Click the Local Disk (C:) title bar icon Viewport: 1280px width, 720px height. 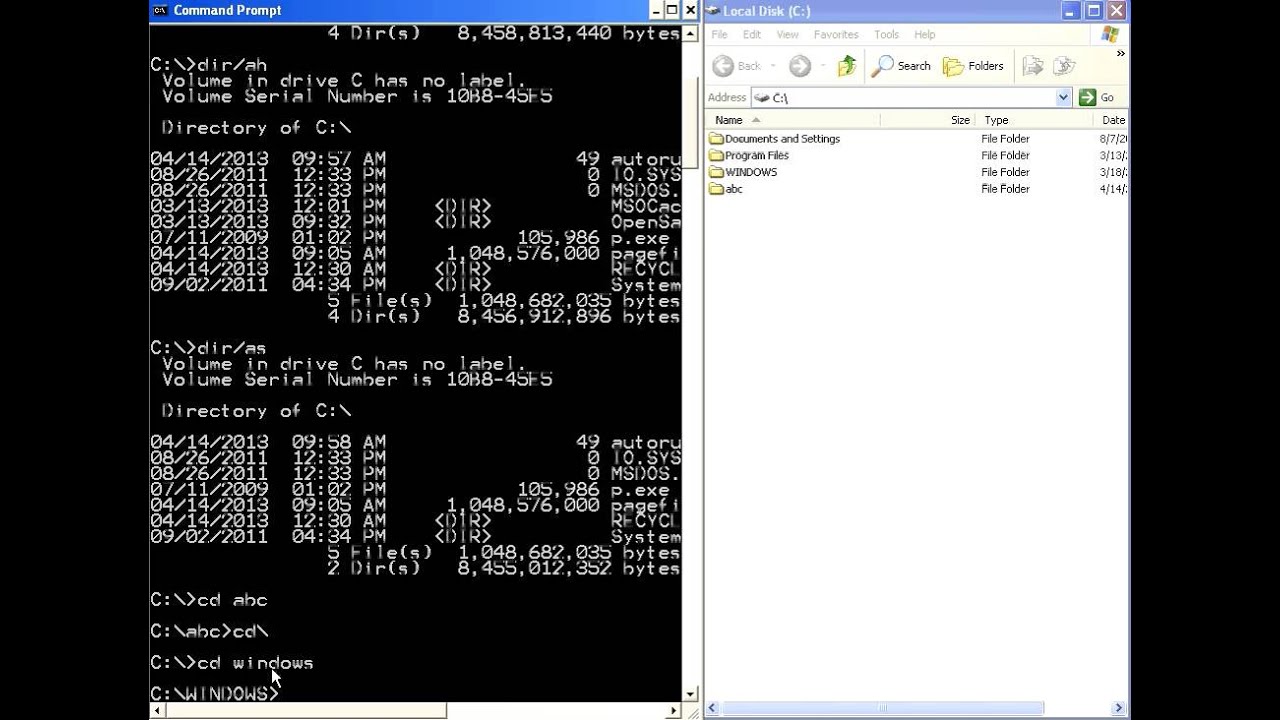[x=713, y=11]
